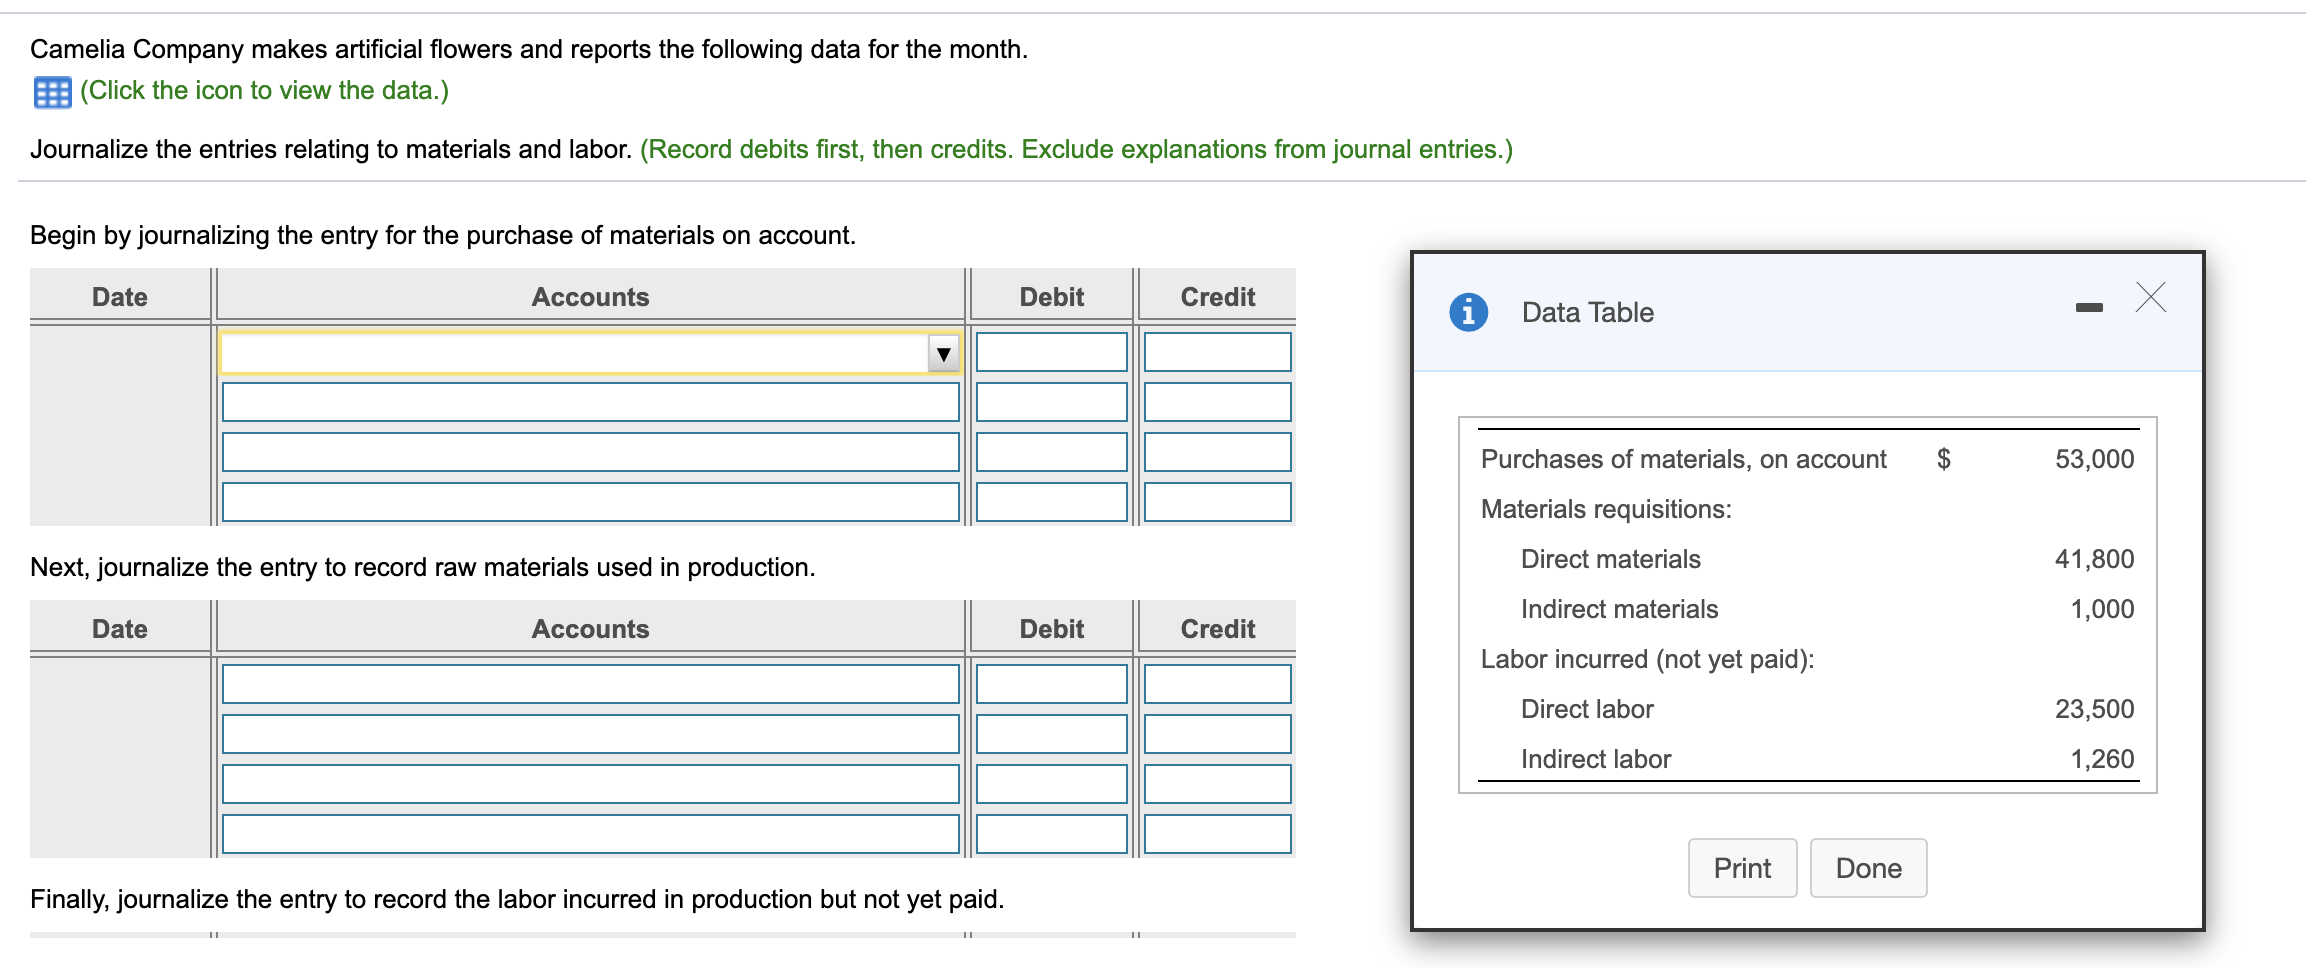2306x968 pixels.
Task: Click the Print button
Action: (x=1741, y=868)
